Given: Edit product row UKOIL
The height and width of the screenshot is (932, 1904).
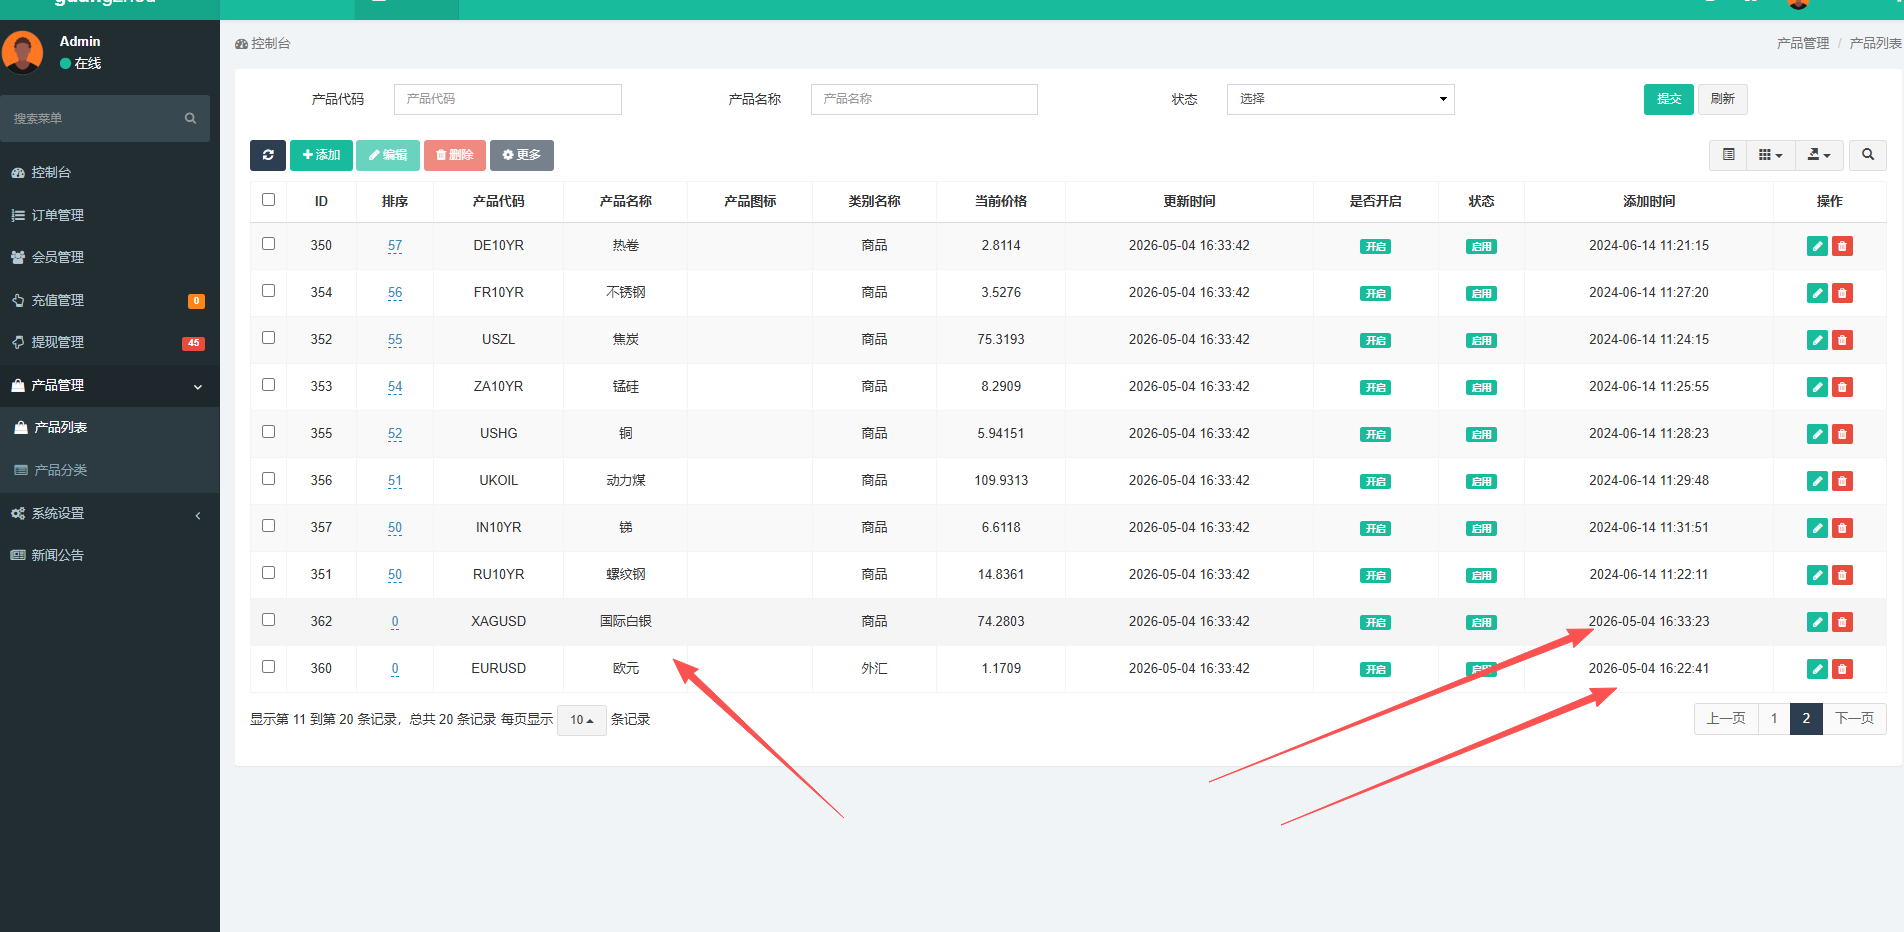Looking at the screenshot, I should [x=1818, y=481].
